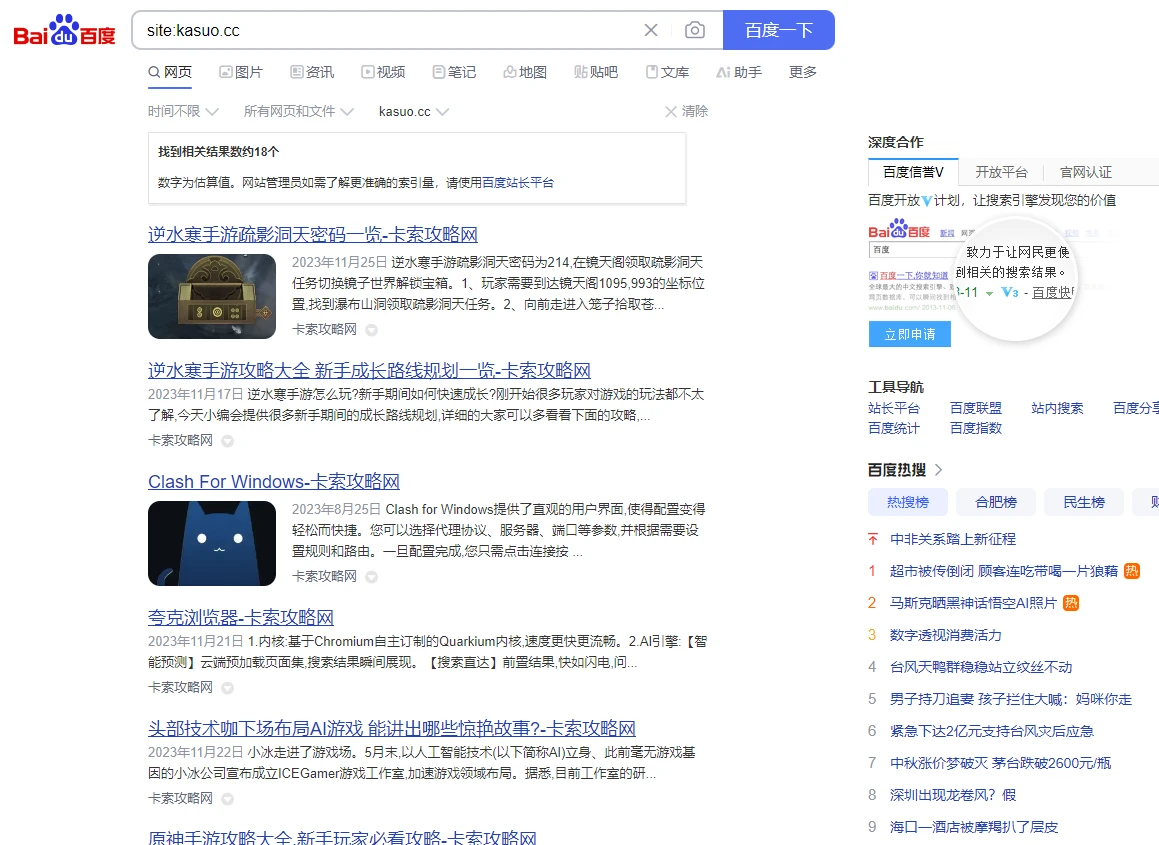The image size is (1159, 845).
Task: Expand arrow beside 卡索攻略网 under 夸克浏览器
Action: 227,688
